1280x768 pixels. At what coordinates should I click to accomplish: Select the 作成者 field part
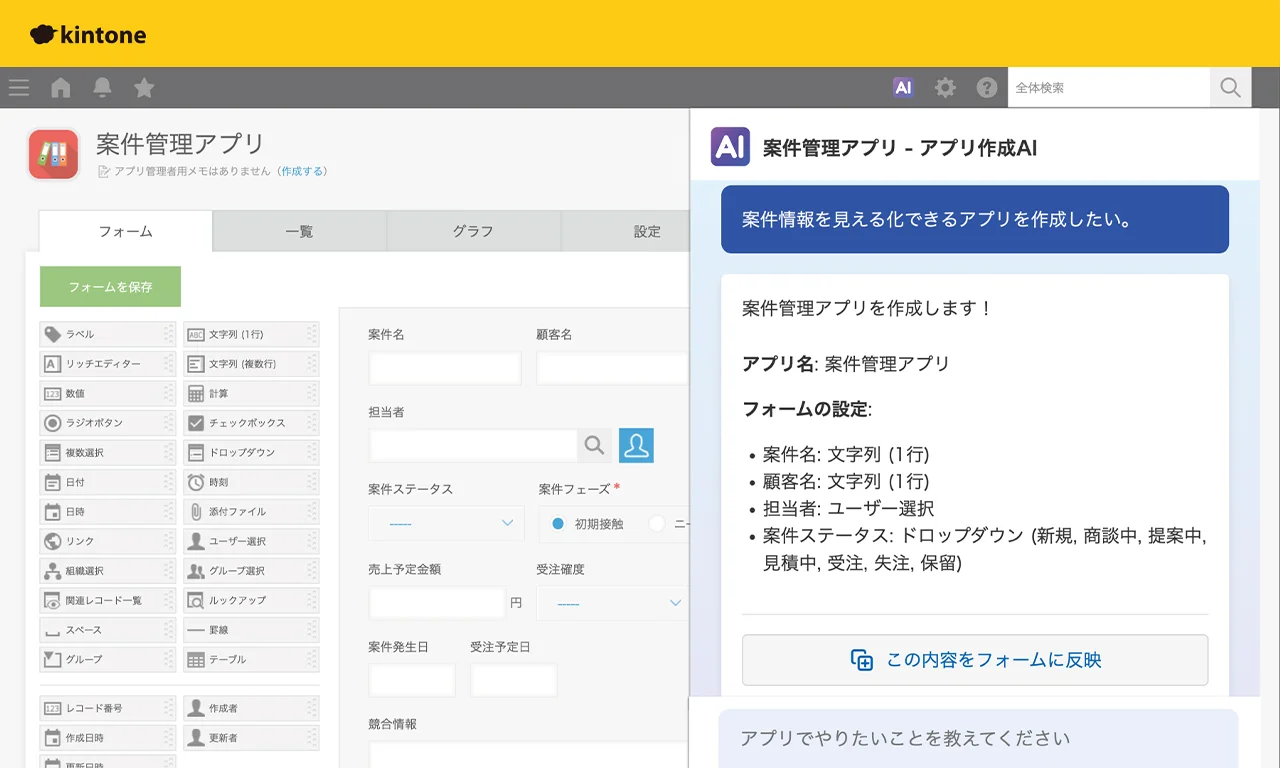click(251, 708)
